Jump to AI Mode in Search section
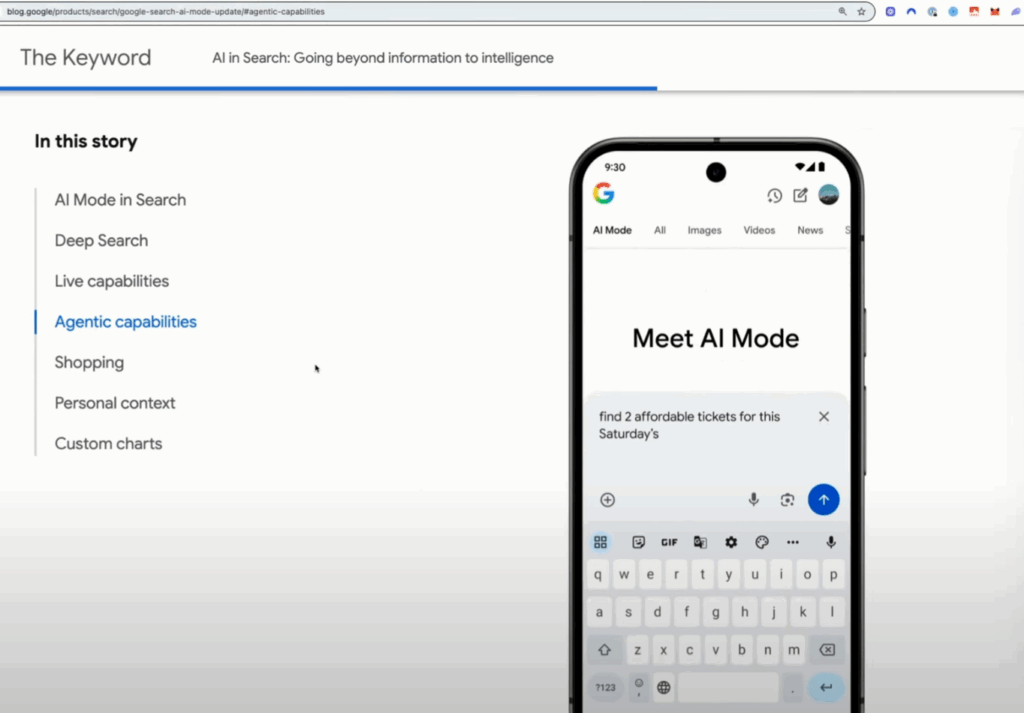The width and height of the screenshot is (1024, 713). (x=120, y=200)
